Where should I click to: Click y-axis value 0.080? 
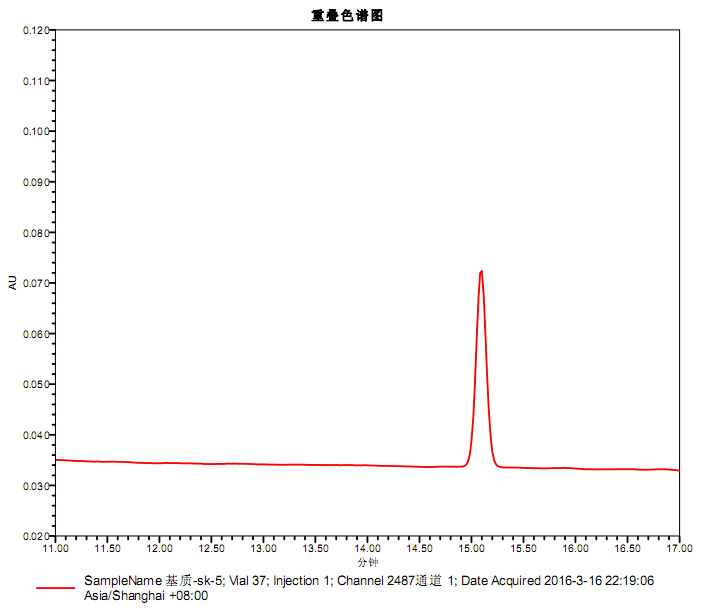click(36, 233)
